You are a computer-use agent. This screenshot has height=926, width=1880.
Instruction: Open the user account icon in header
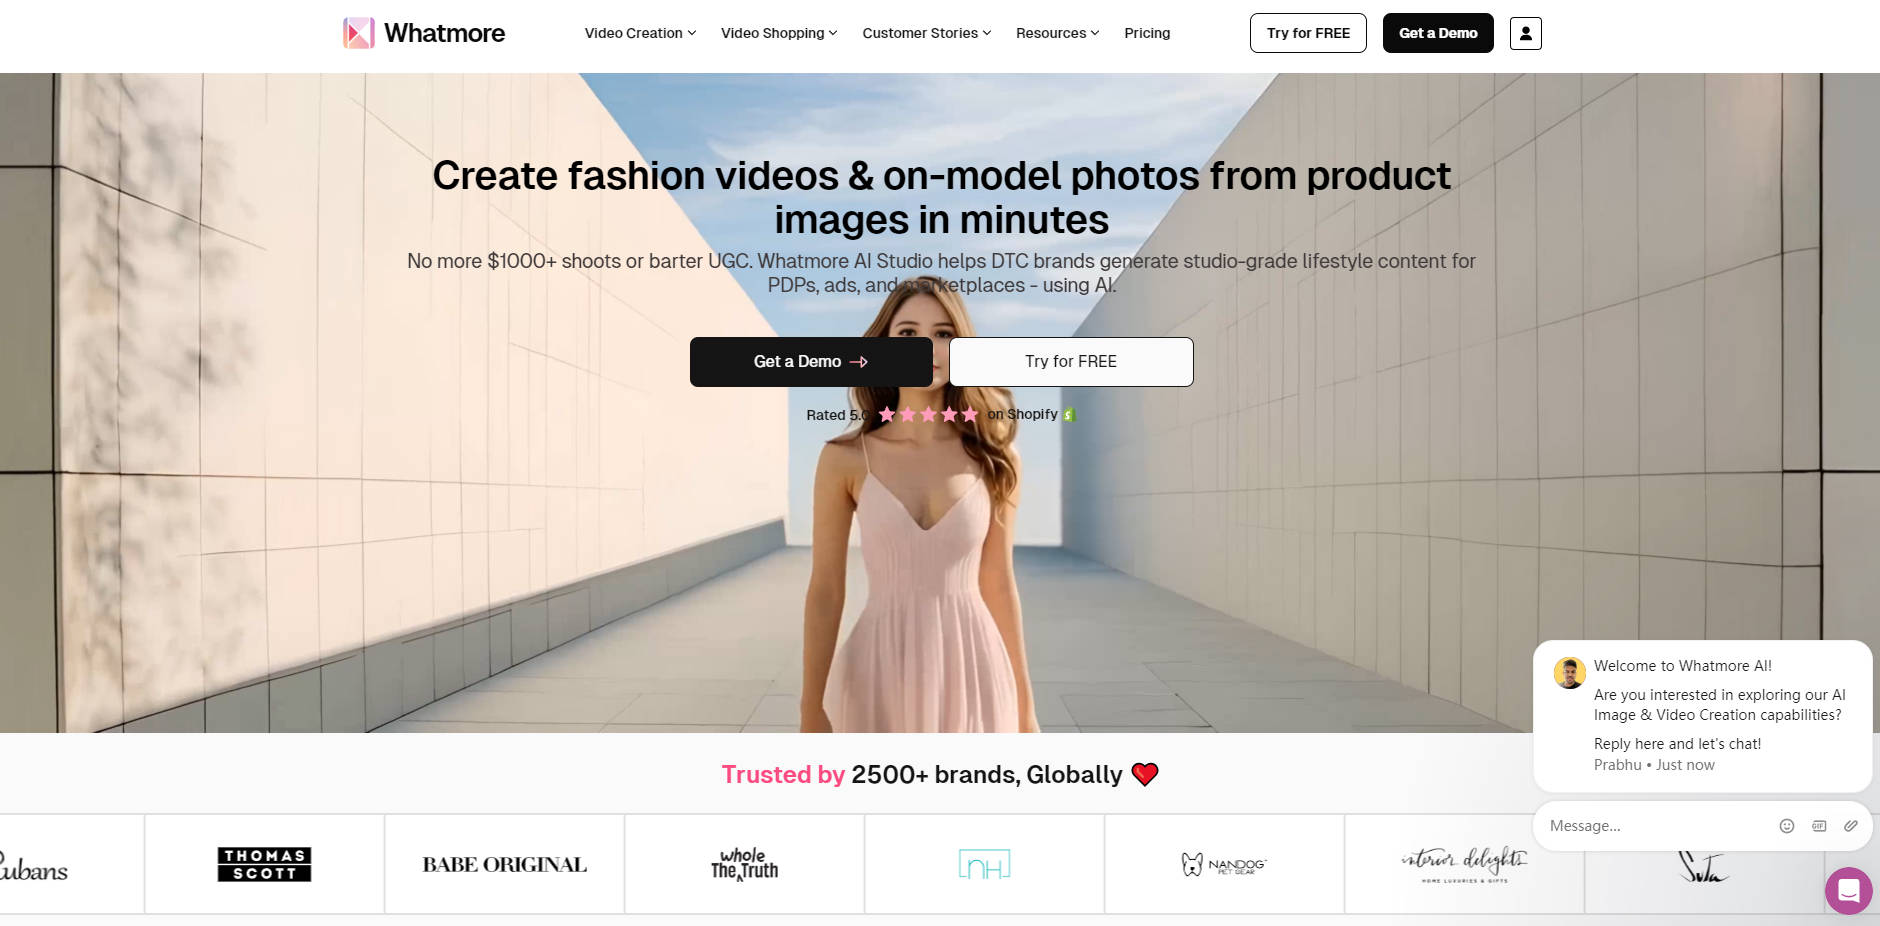tap(1524, 33)
